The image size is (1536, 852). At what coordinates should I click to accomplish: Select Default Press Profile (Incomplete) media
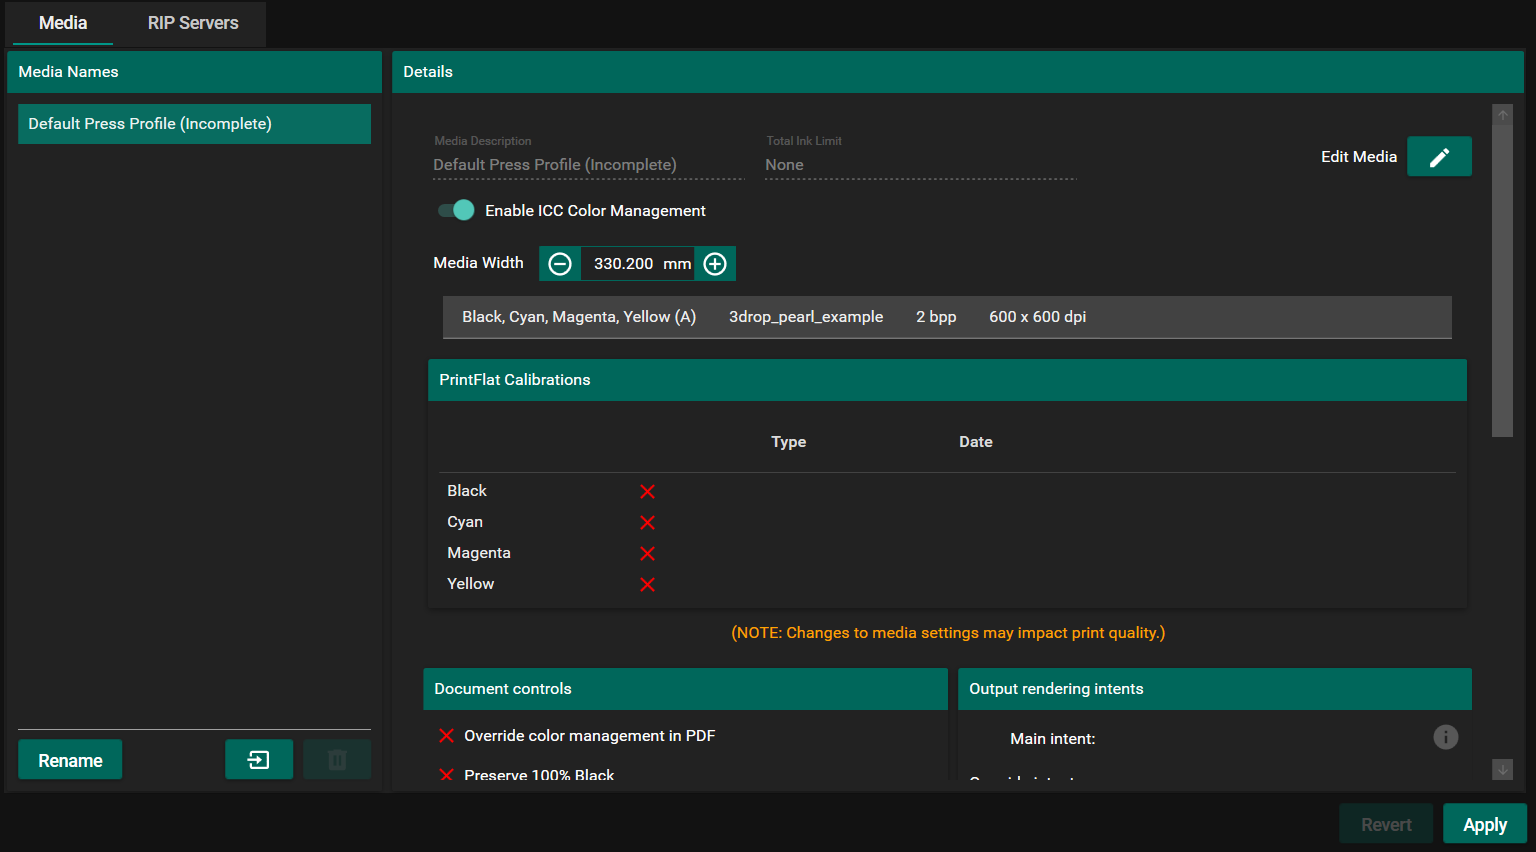(194, 124)
